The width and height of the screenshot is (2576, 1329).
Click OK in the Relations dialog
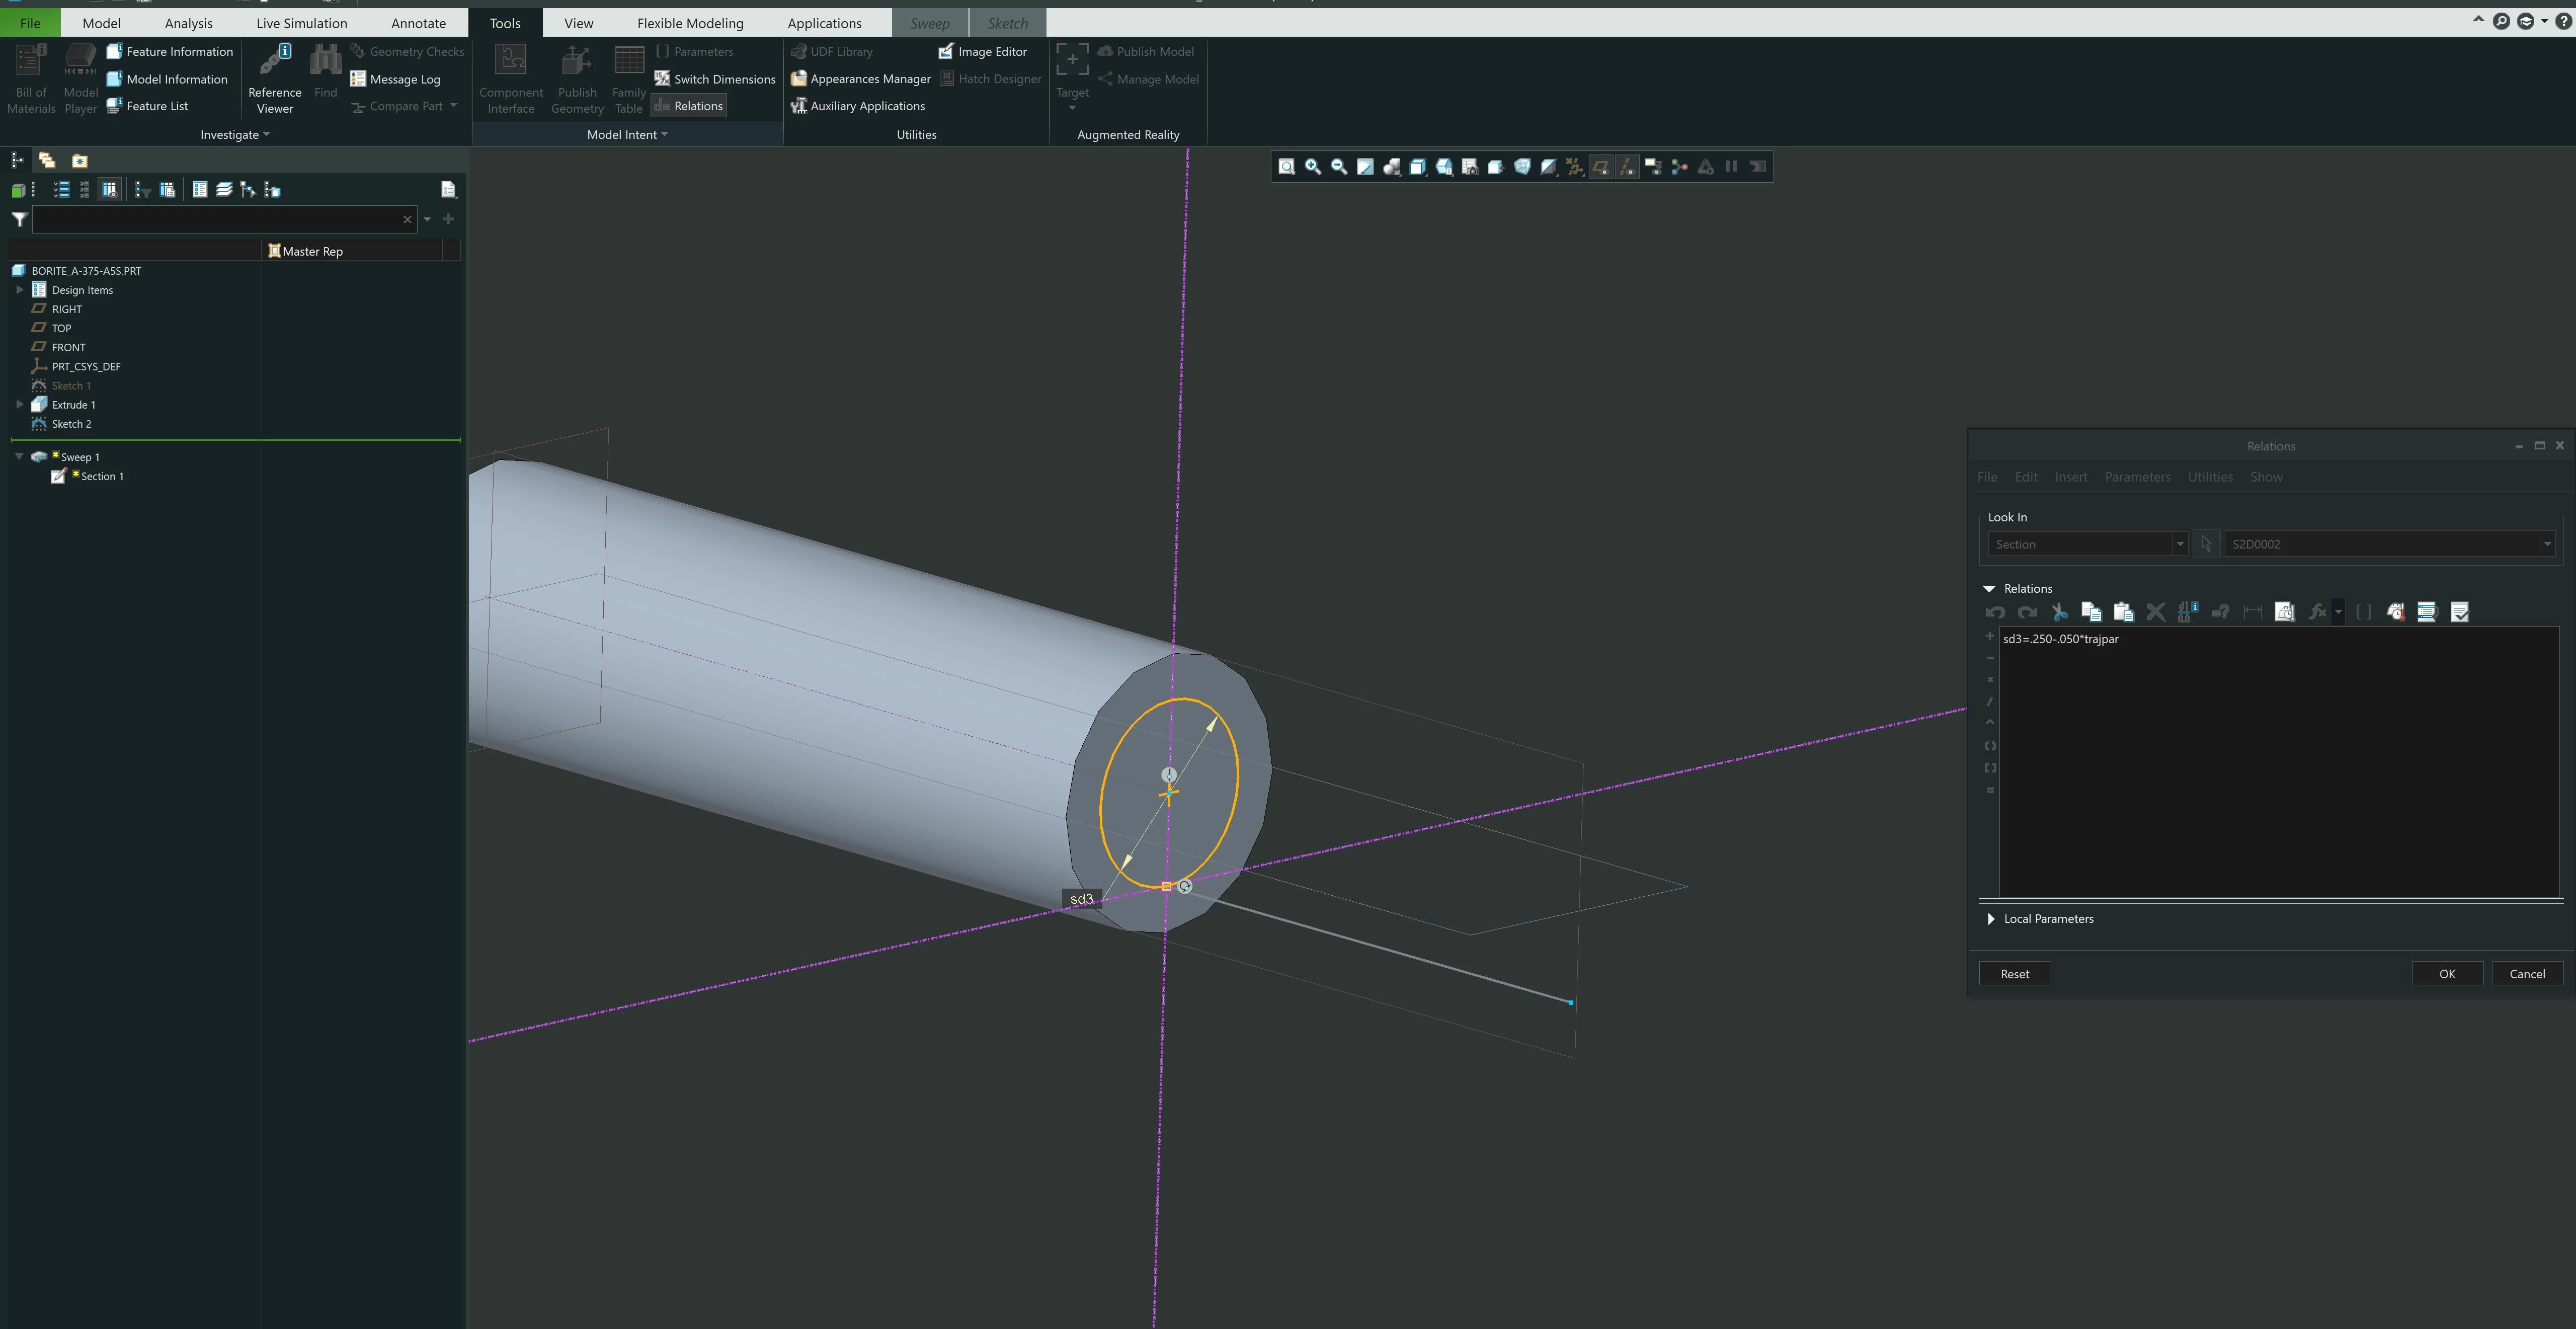[x=2446, y=974]
